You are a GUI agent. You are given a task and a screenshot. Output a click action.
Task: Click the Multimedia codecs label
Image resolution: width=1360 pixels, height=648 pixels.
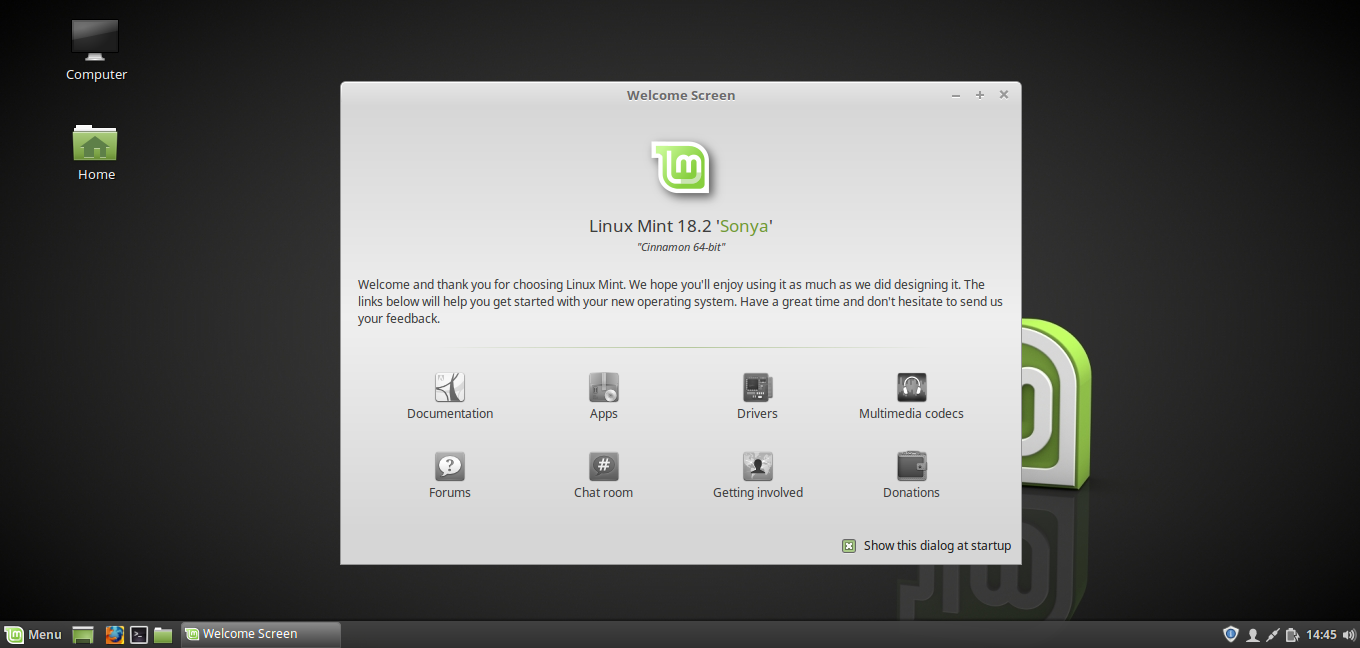pos(911,413)
